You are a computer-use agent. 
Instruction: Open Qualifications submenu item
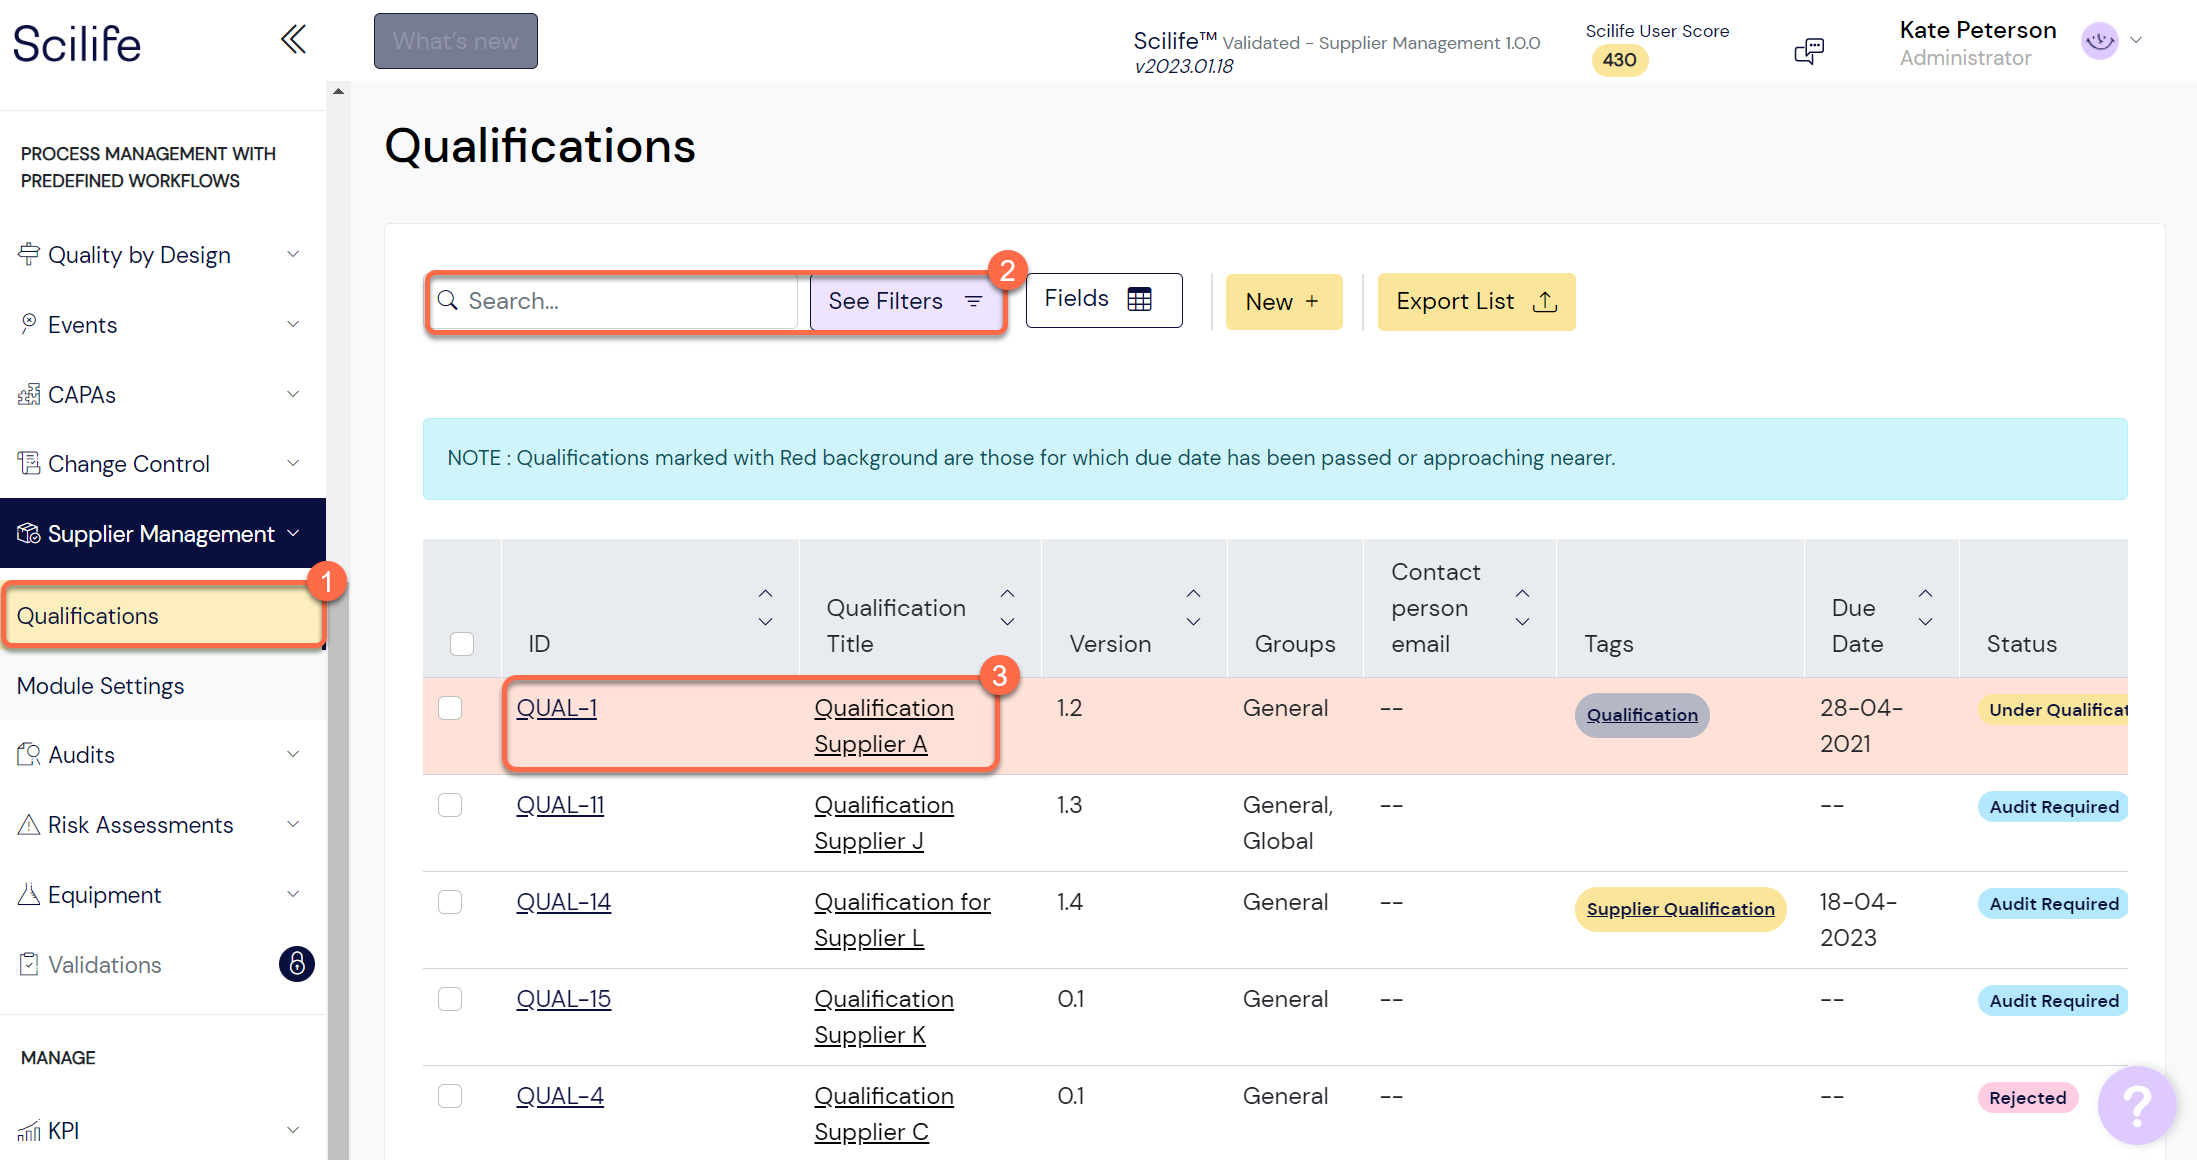(x=163, y=616)
